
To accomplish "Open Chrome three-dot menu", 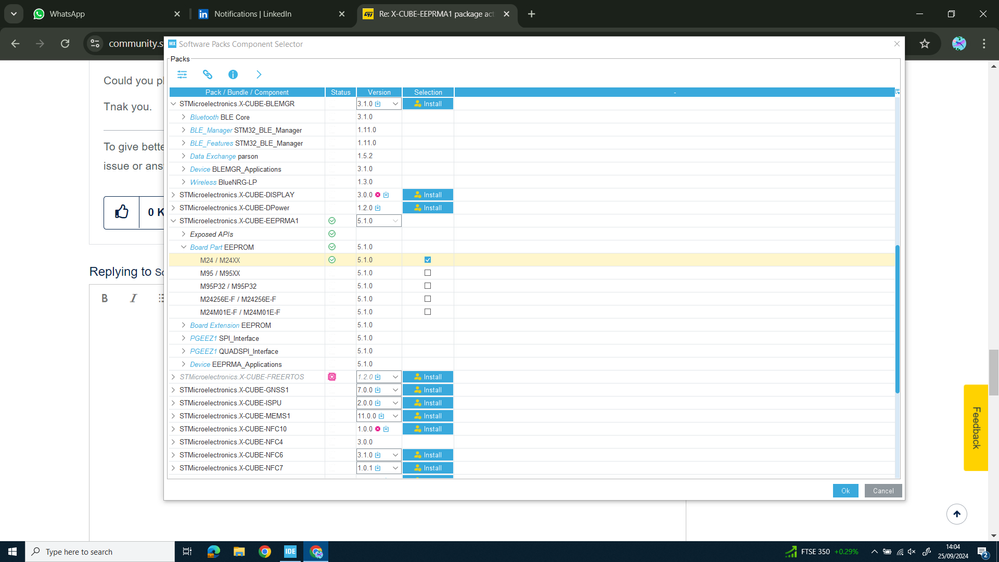I will pos(984,43).
